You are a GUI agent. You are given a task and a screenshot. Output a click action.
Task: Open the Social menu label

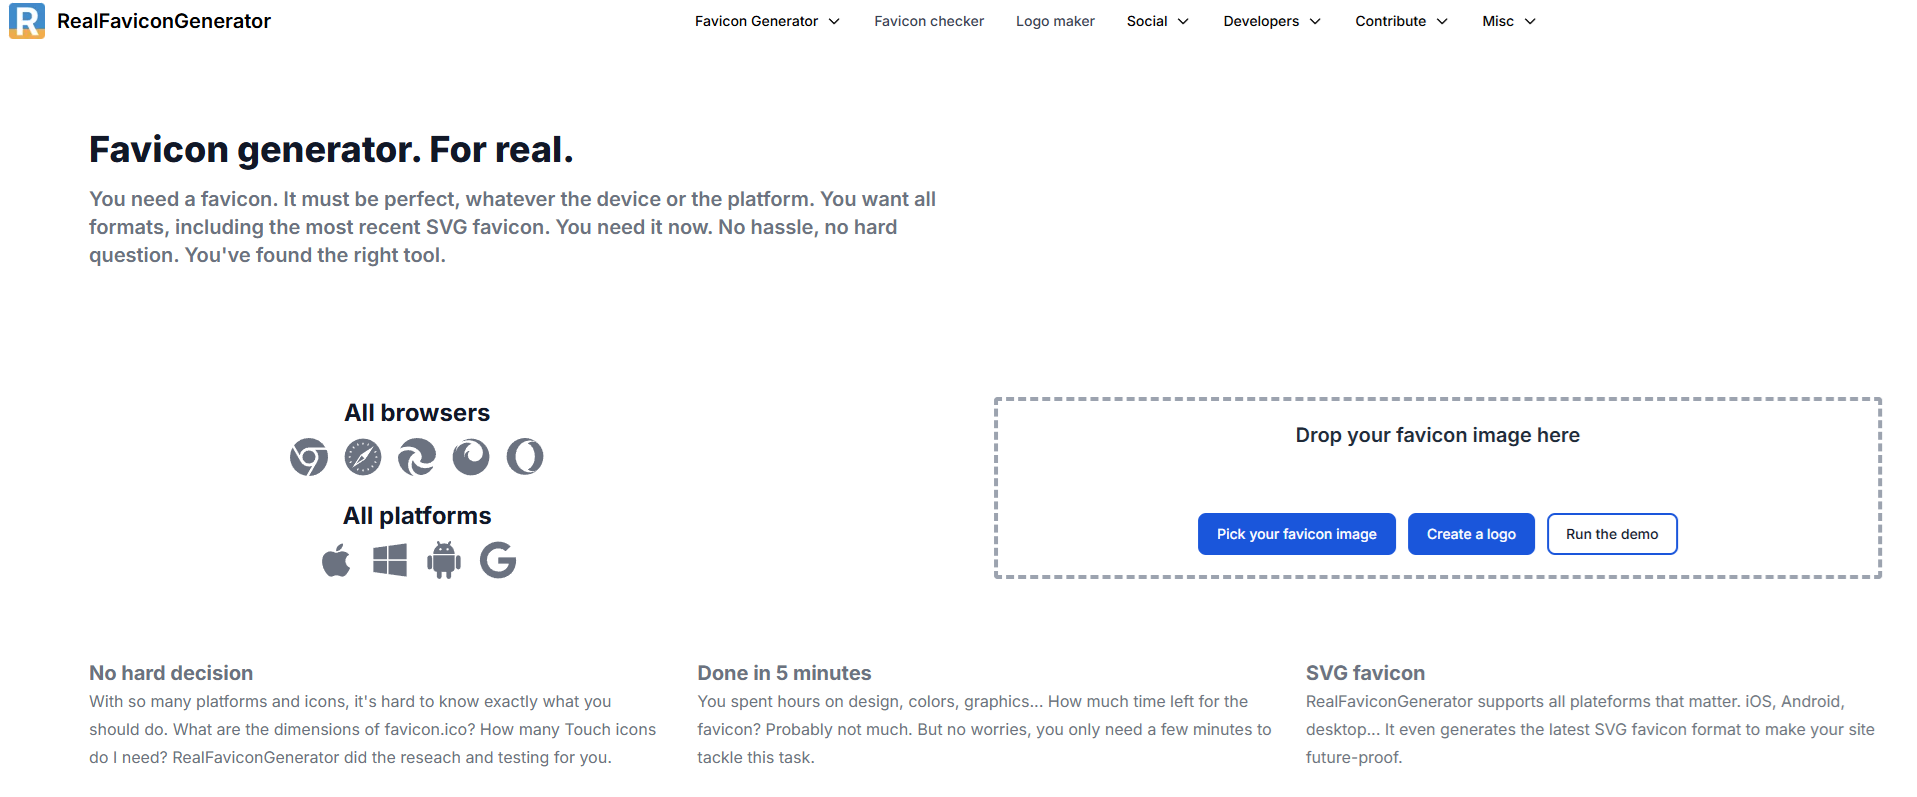pos(1147,21)
